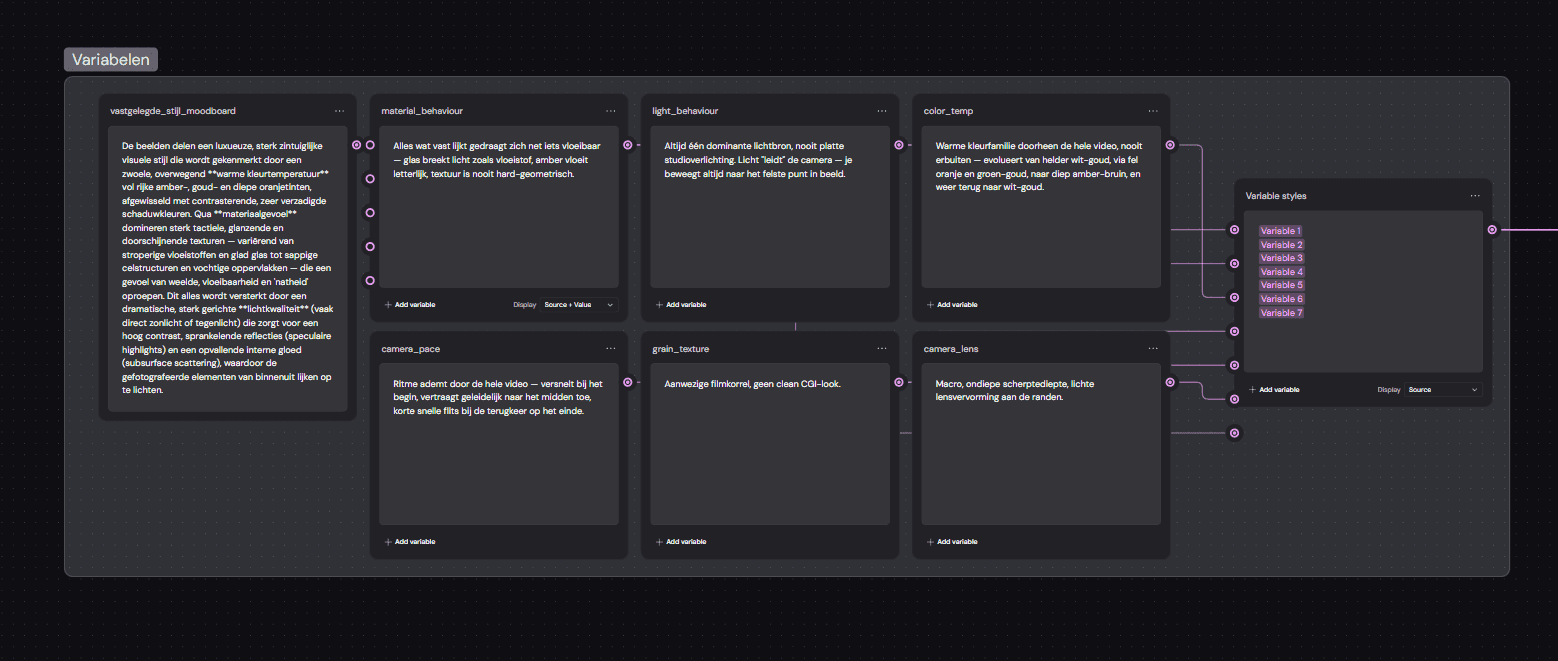The width and height of the screenshot is (1558, 661).
Task: Click the Variabelen group label
Action: 111,60
